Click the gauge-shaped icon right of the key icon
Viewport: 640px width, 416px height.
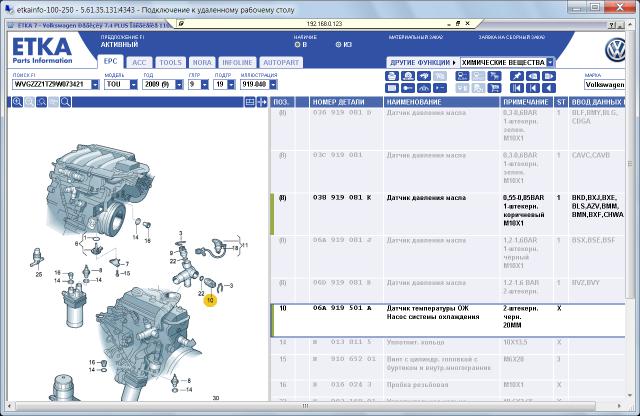(424, 88)
